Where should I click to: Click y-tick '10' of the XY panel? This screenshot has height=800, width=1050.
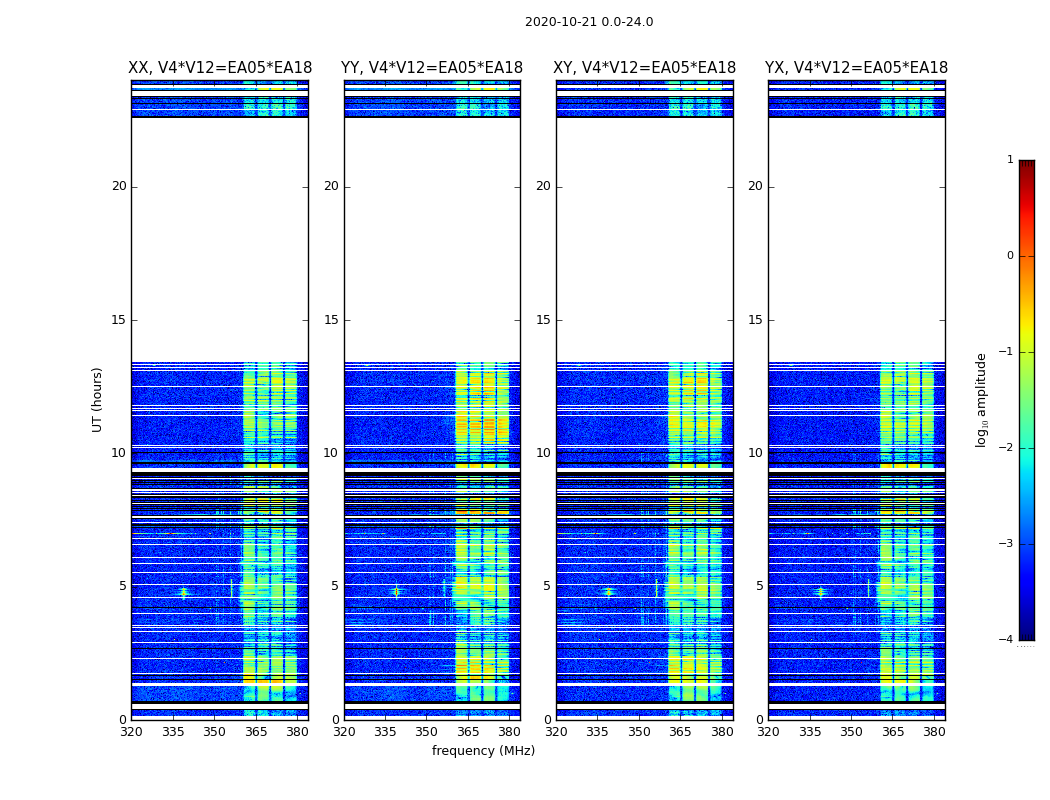(x=543, y=453)
